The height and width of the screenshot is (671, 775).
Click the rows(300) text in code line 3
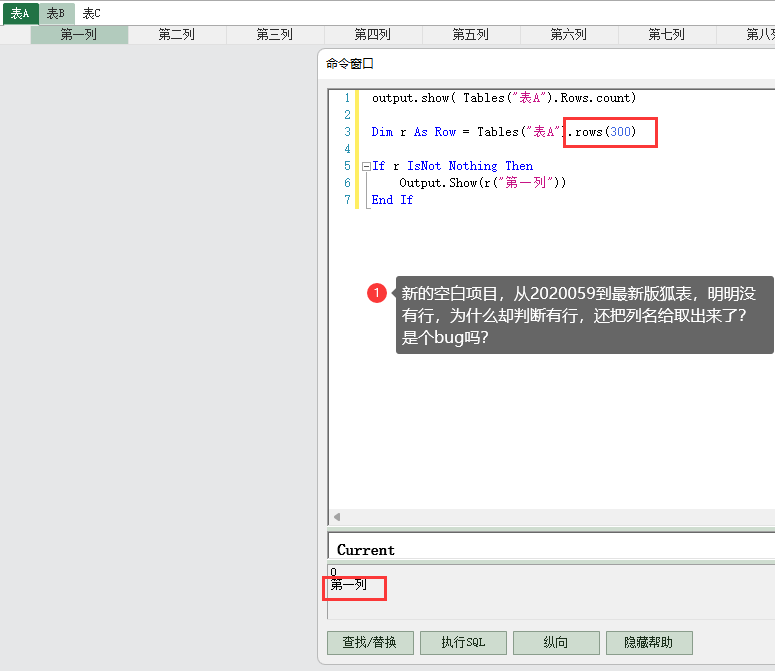(x=608, y=132)
